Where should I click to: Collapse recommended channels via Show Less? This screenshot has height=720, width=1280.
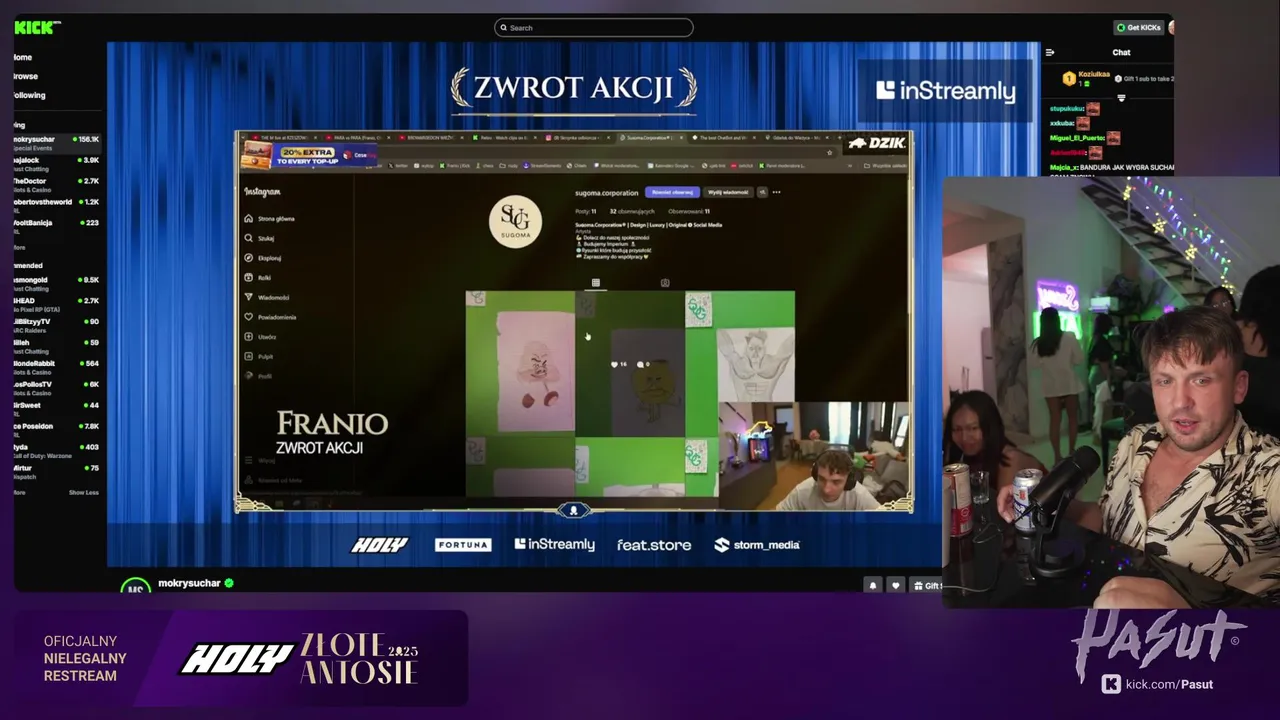[84, 492]
